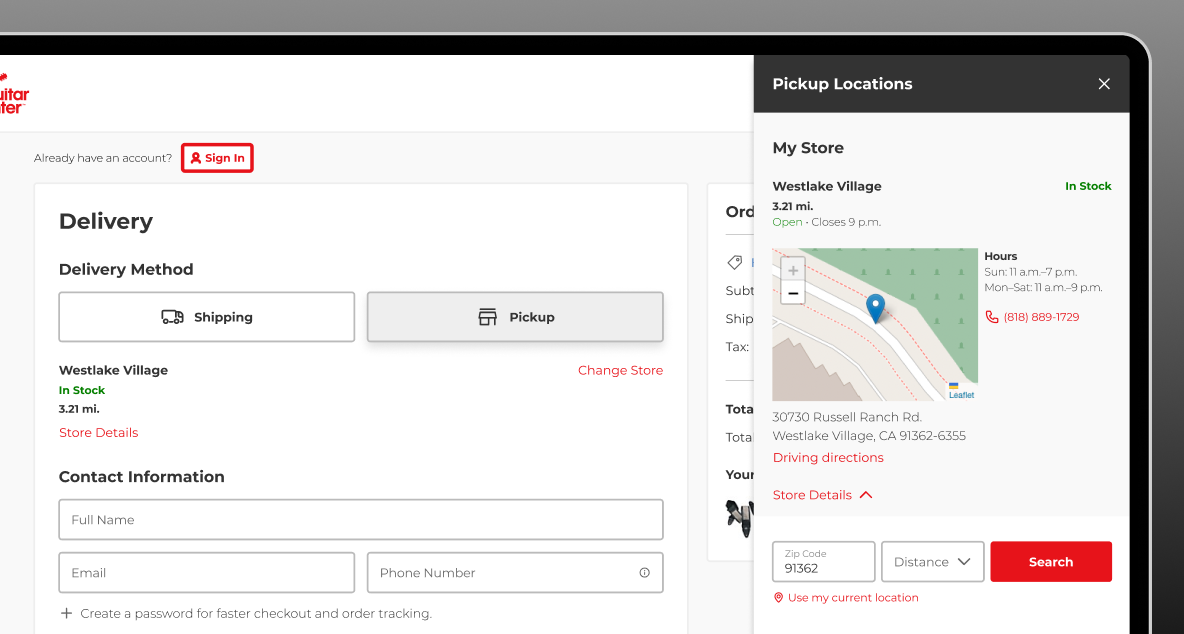1184x634 pixels.
Task: Open the Distance dropdown
Action: (x=932, y=562)
